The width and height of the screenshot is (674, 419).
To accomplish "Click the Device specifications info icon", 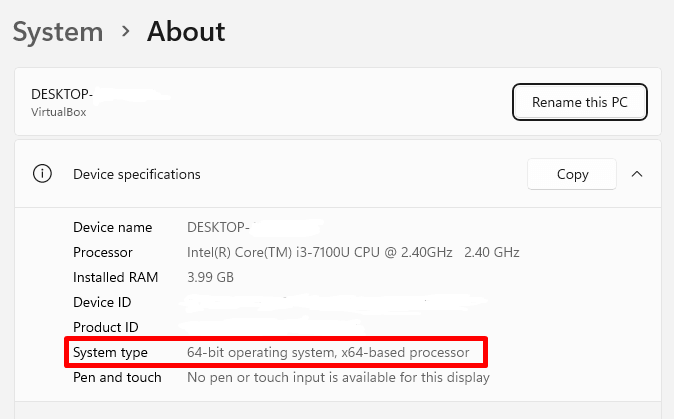I will click(42, 174).
